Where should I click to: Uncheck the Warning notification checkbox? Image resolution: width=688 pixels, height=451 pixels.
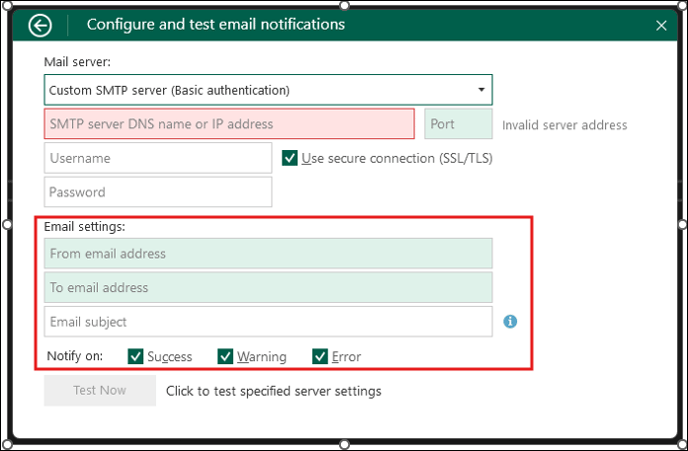[225, 356]
